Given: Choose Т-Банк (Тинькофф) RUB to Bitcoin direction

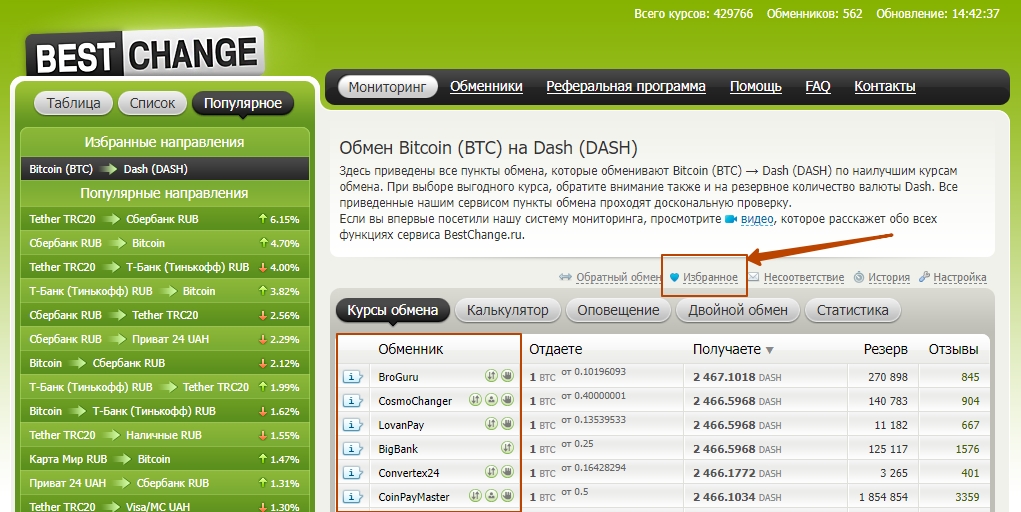Looking at the screenshot, I should coord(165,291).
